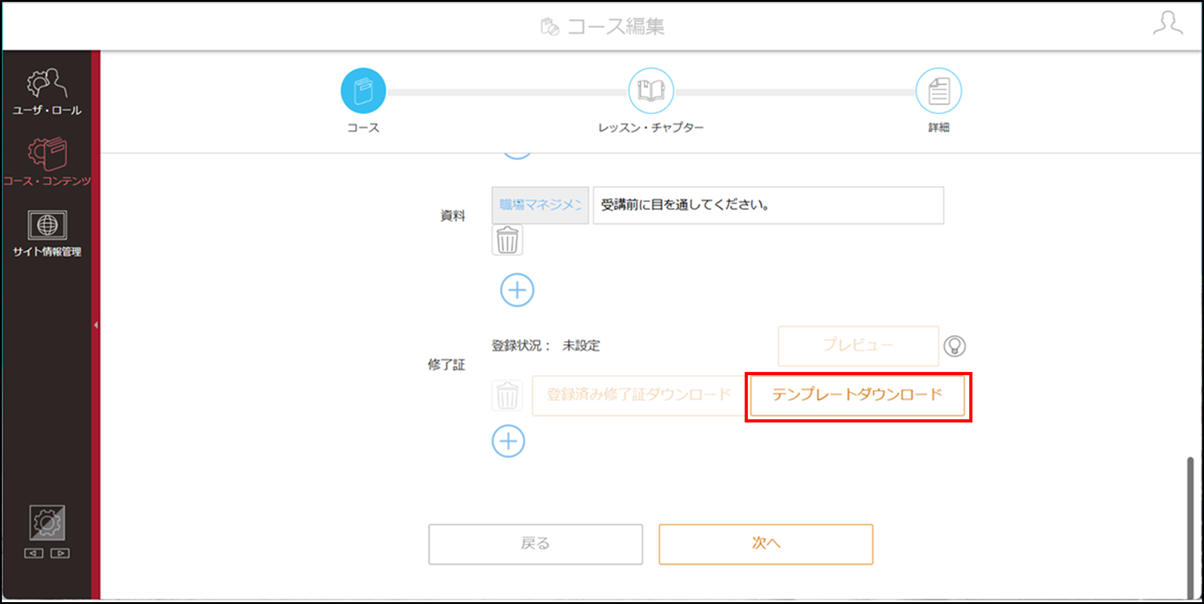Click the trash icon in the 修了証 row
Image resolution: width=1204 pixels, height=604 pixels.
[x=508, y=395]
